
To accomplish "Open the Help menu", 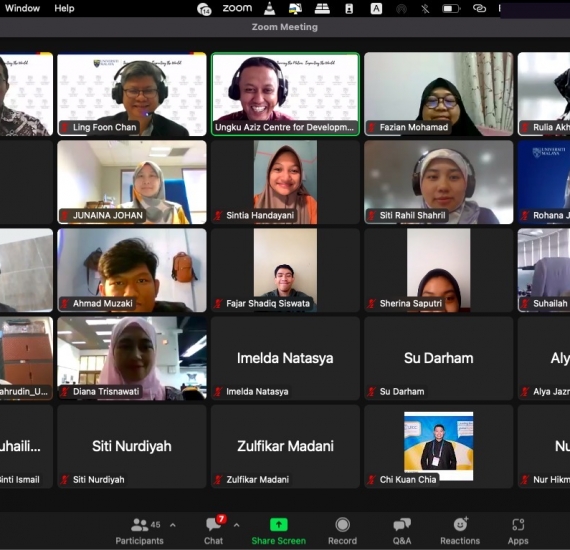I will point(64,8).
